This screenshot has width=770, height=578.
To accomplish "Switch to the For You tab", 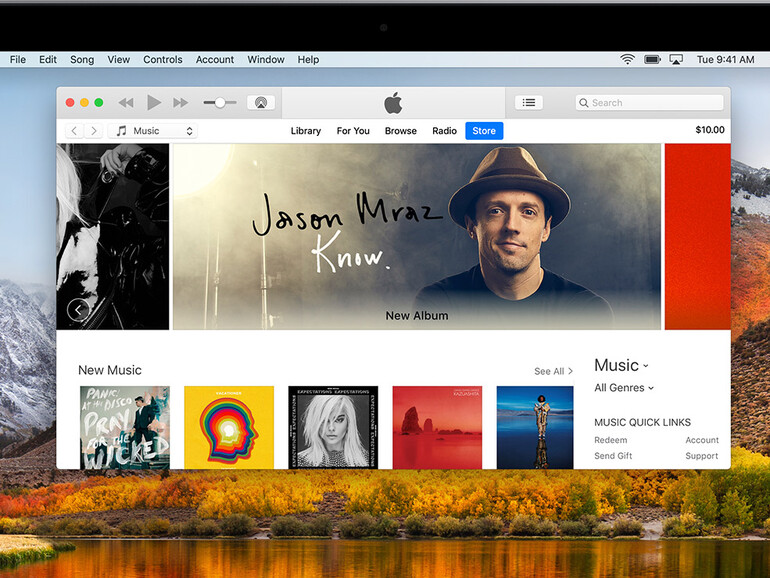I will pos(353,131).
